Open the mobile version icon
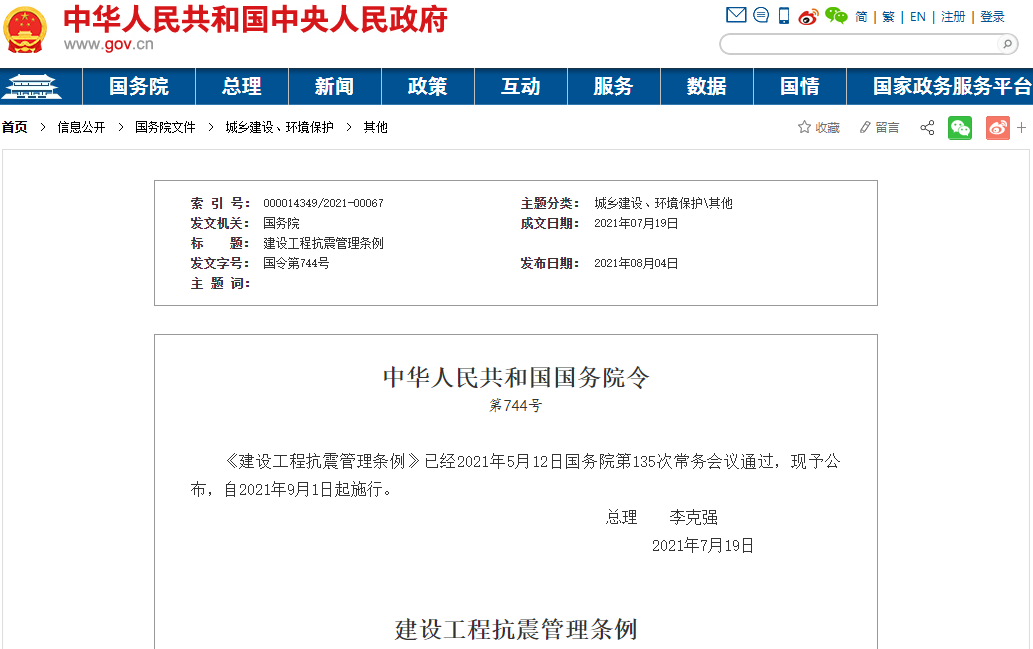The width and height of the screenshot is (1033, 649). [783, 15]
